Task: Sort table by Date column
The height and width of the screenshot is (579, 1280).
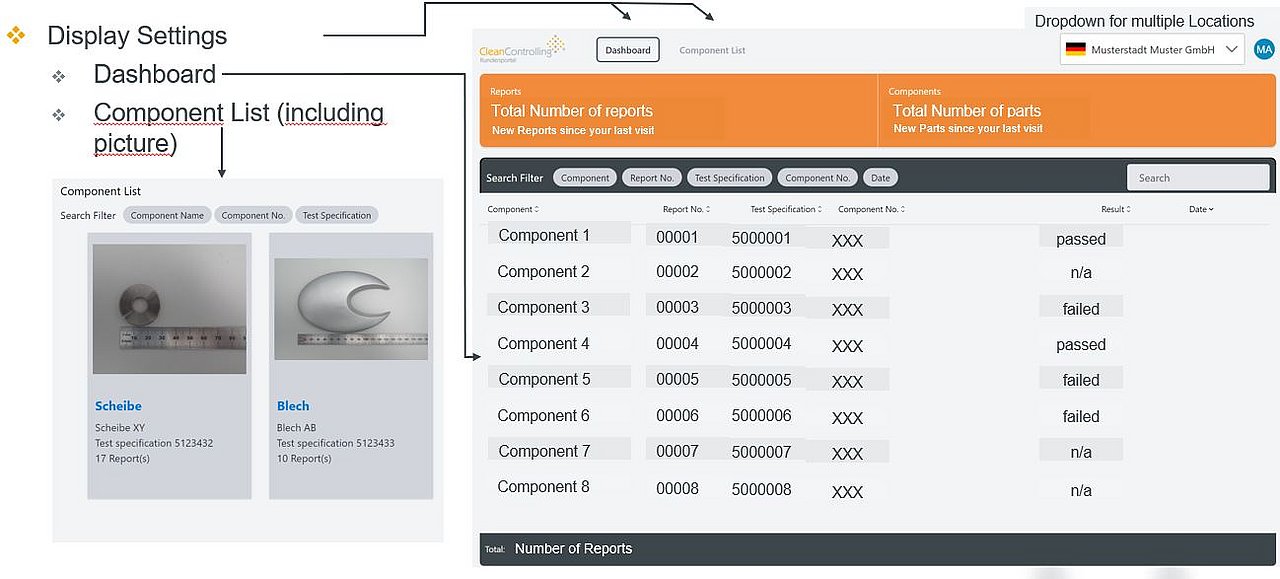Action: coord(1201,209)
